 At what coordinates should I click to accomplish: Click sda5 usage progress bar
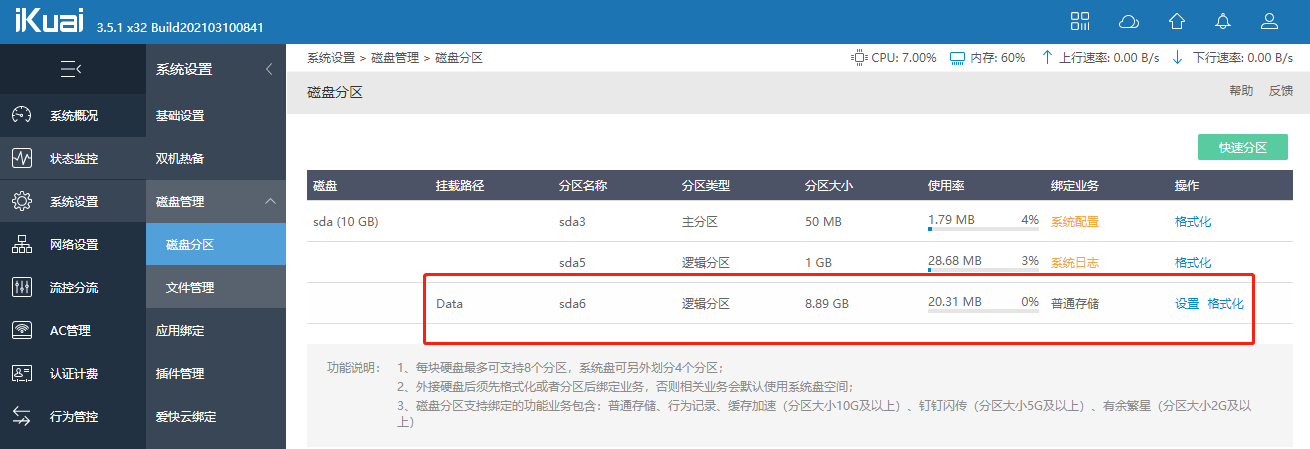pyautogui.click(x=983, y=270)
